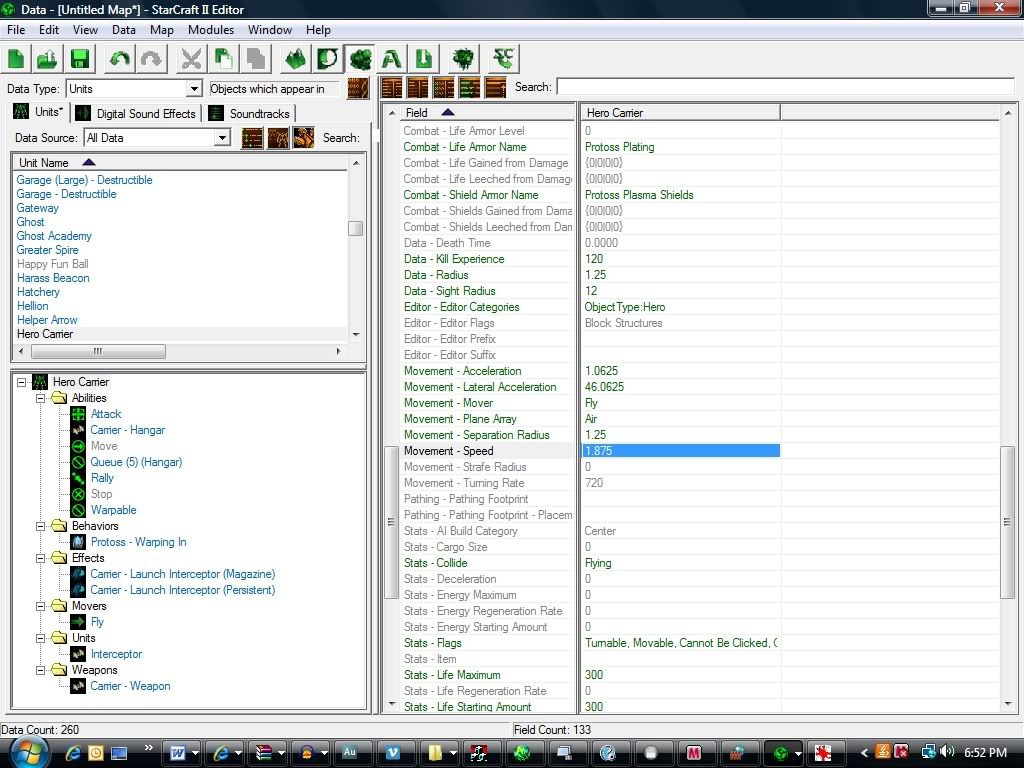
Task: Collapse the Effects folder
Action: (x=40, y=558)
